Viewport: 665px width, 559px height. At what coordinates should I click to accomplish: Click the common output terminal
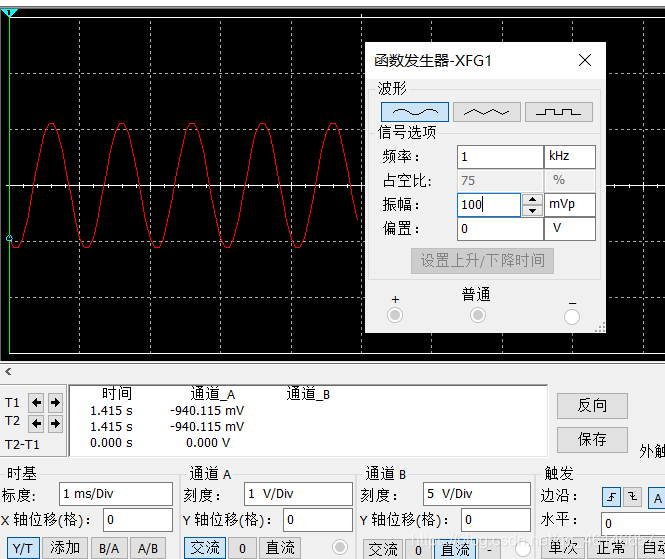pyautogui.click(x=478, y=315)
